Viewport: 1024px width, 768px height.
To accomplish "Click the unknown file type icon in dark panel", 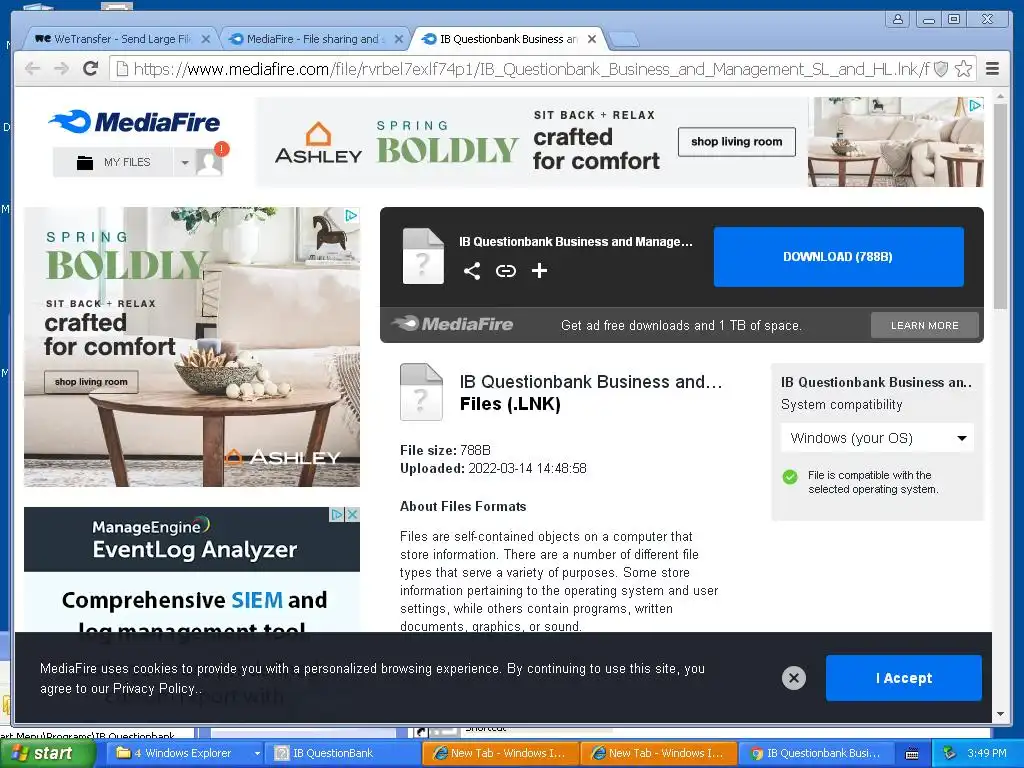I will 423,256.
